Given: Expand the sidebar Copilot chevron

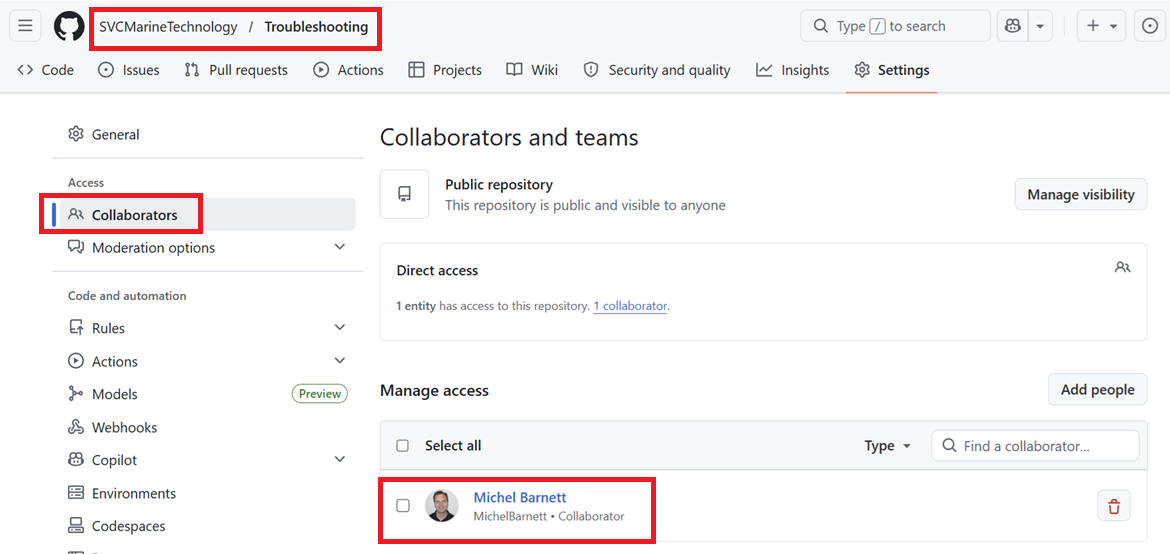Looking at the screenshot, I should [340, 460].
